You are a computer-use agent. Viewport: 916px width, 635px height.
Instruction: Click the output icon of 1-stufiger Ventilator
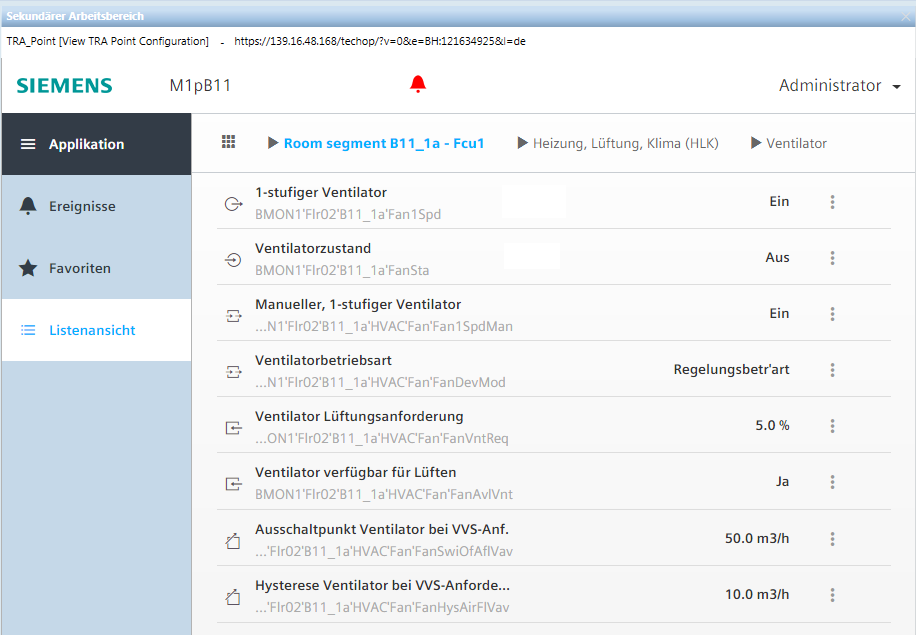pyautogui.click(x=233, y=203)
